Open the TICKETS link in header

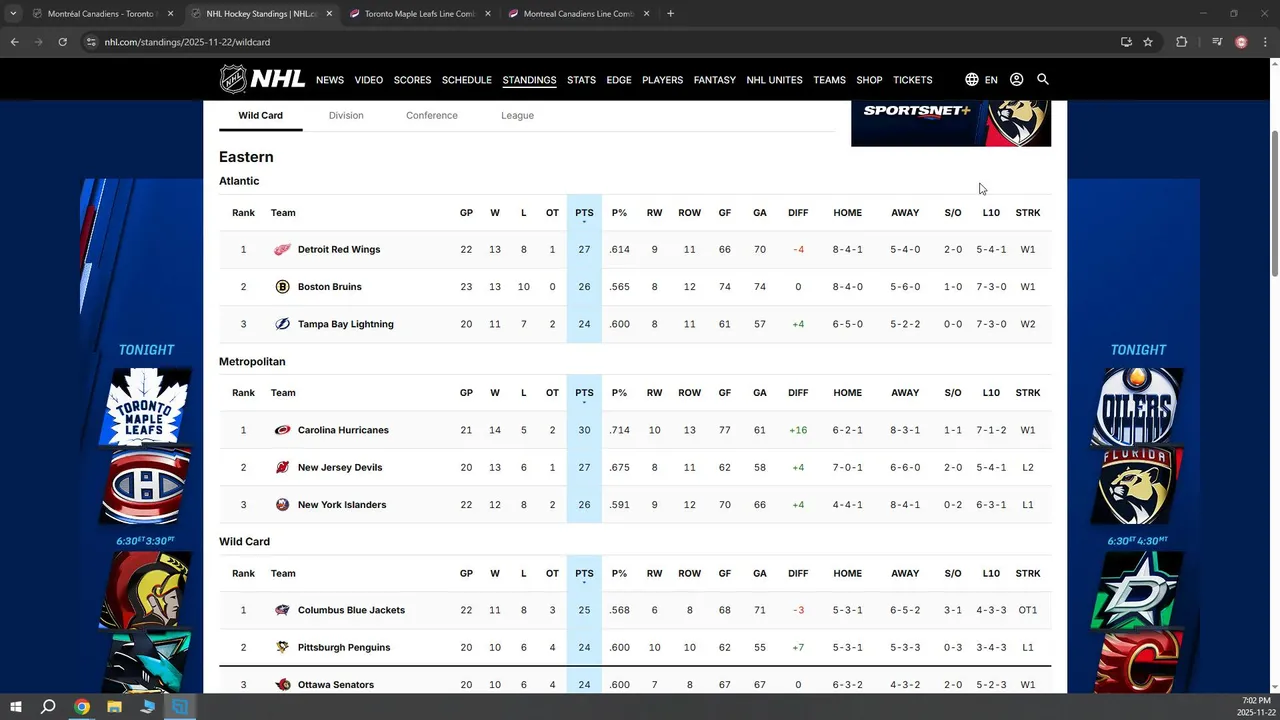coord(912,80)
